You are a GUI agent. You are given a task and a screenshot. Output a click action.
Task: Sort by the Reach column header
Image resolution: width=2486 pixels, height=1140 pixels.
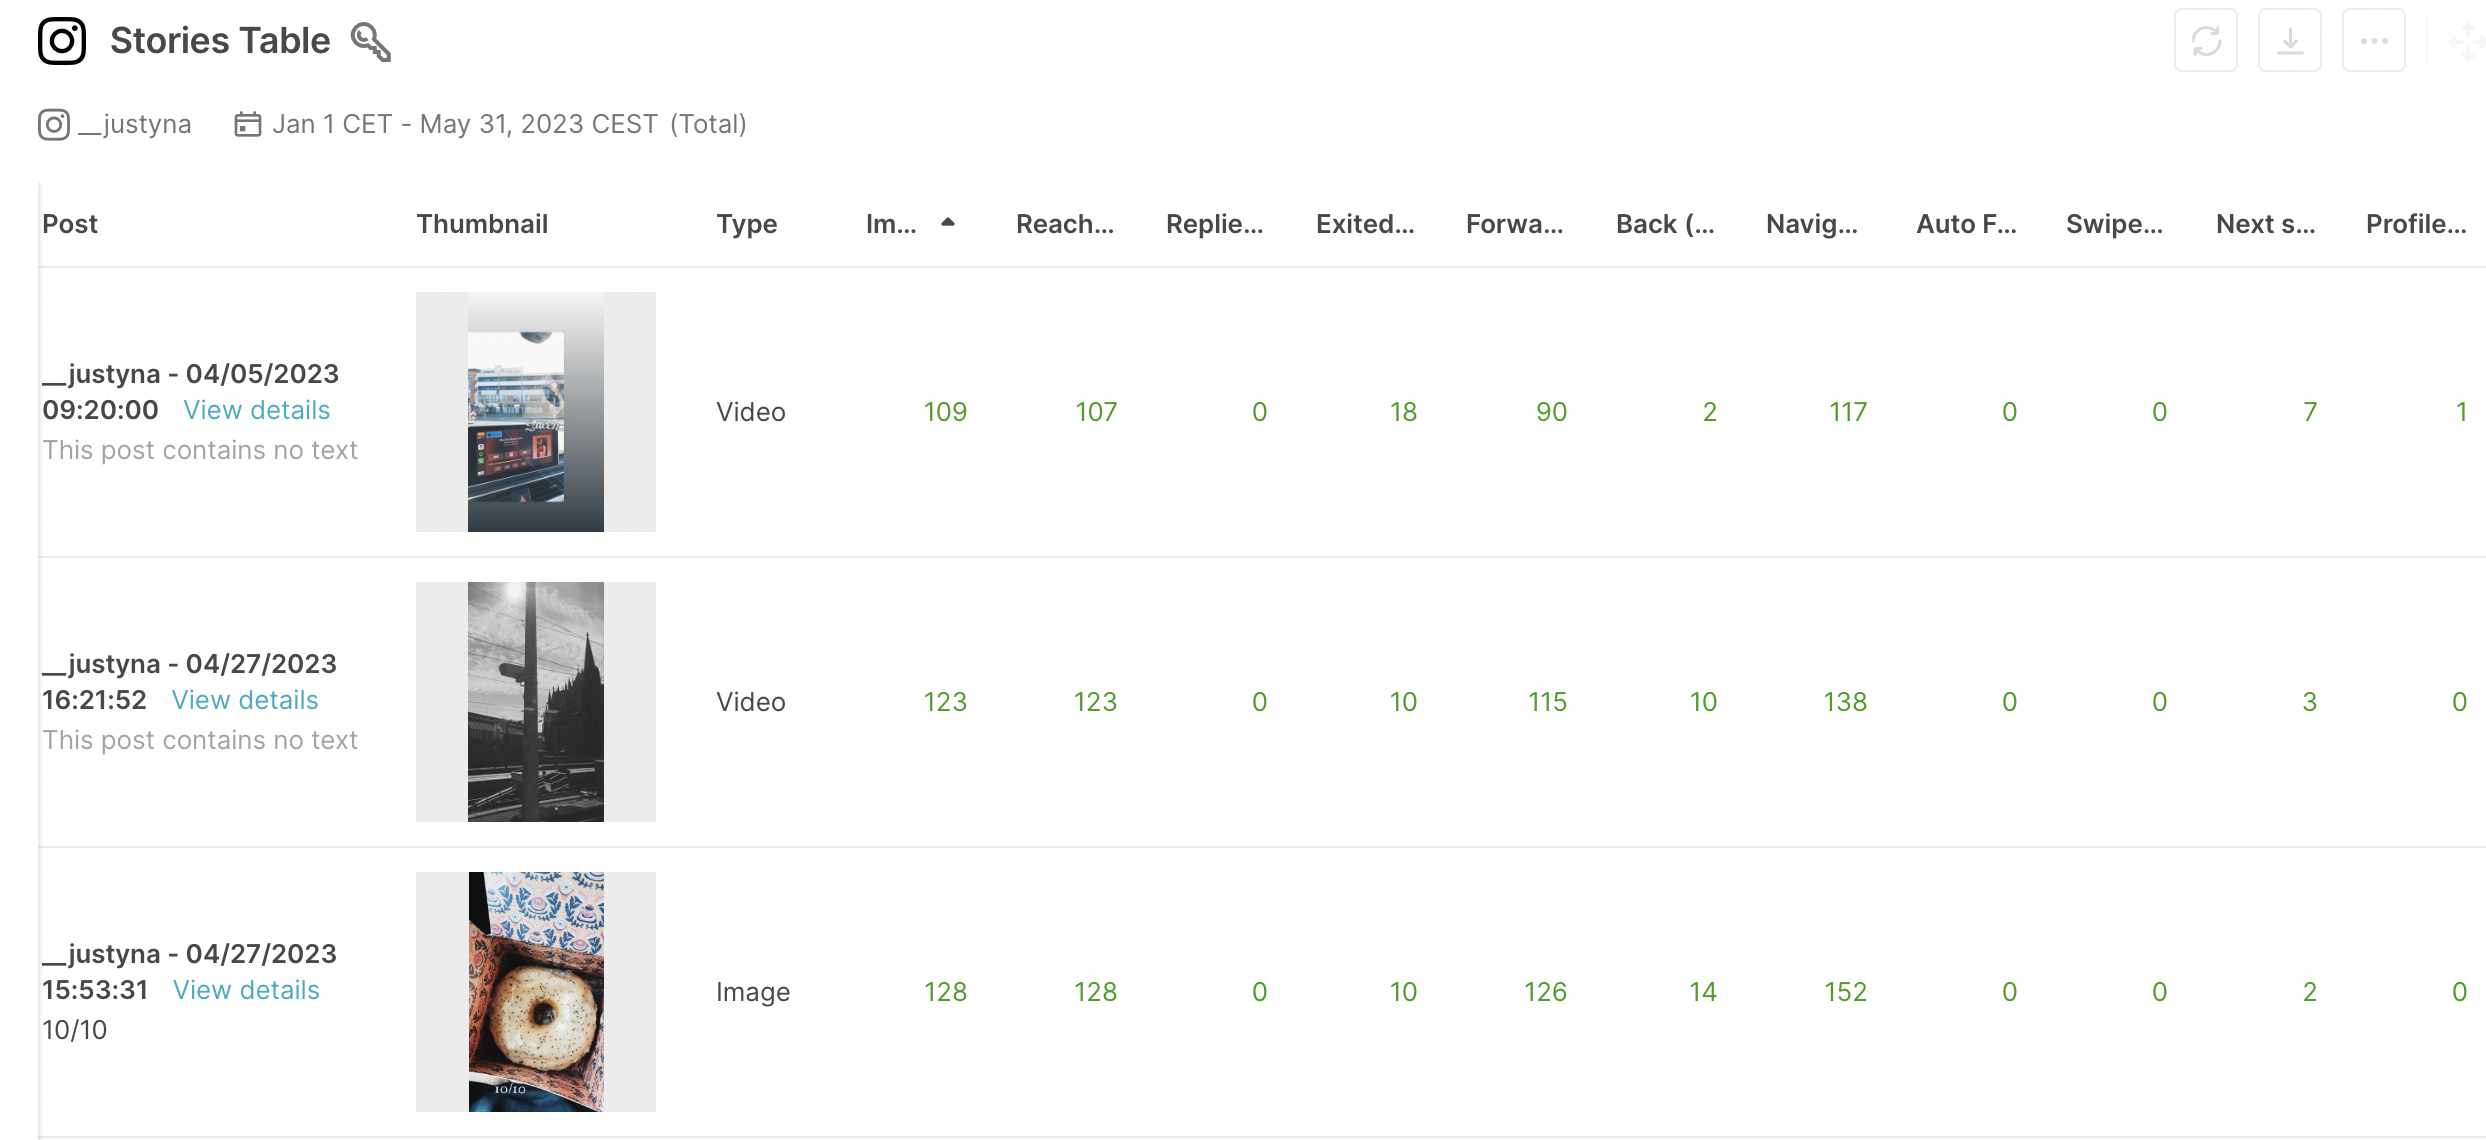(x=1064, y=224)
